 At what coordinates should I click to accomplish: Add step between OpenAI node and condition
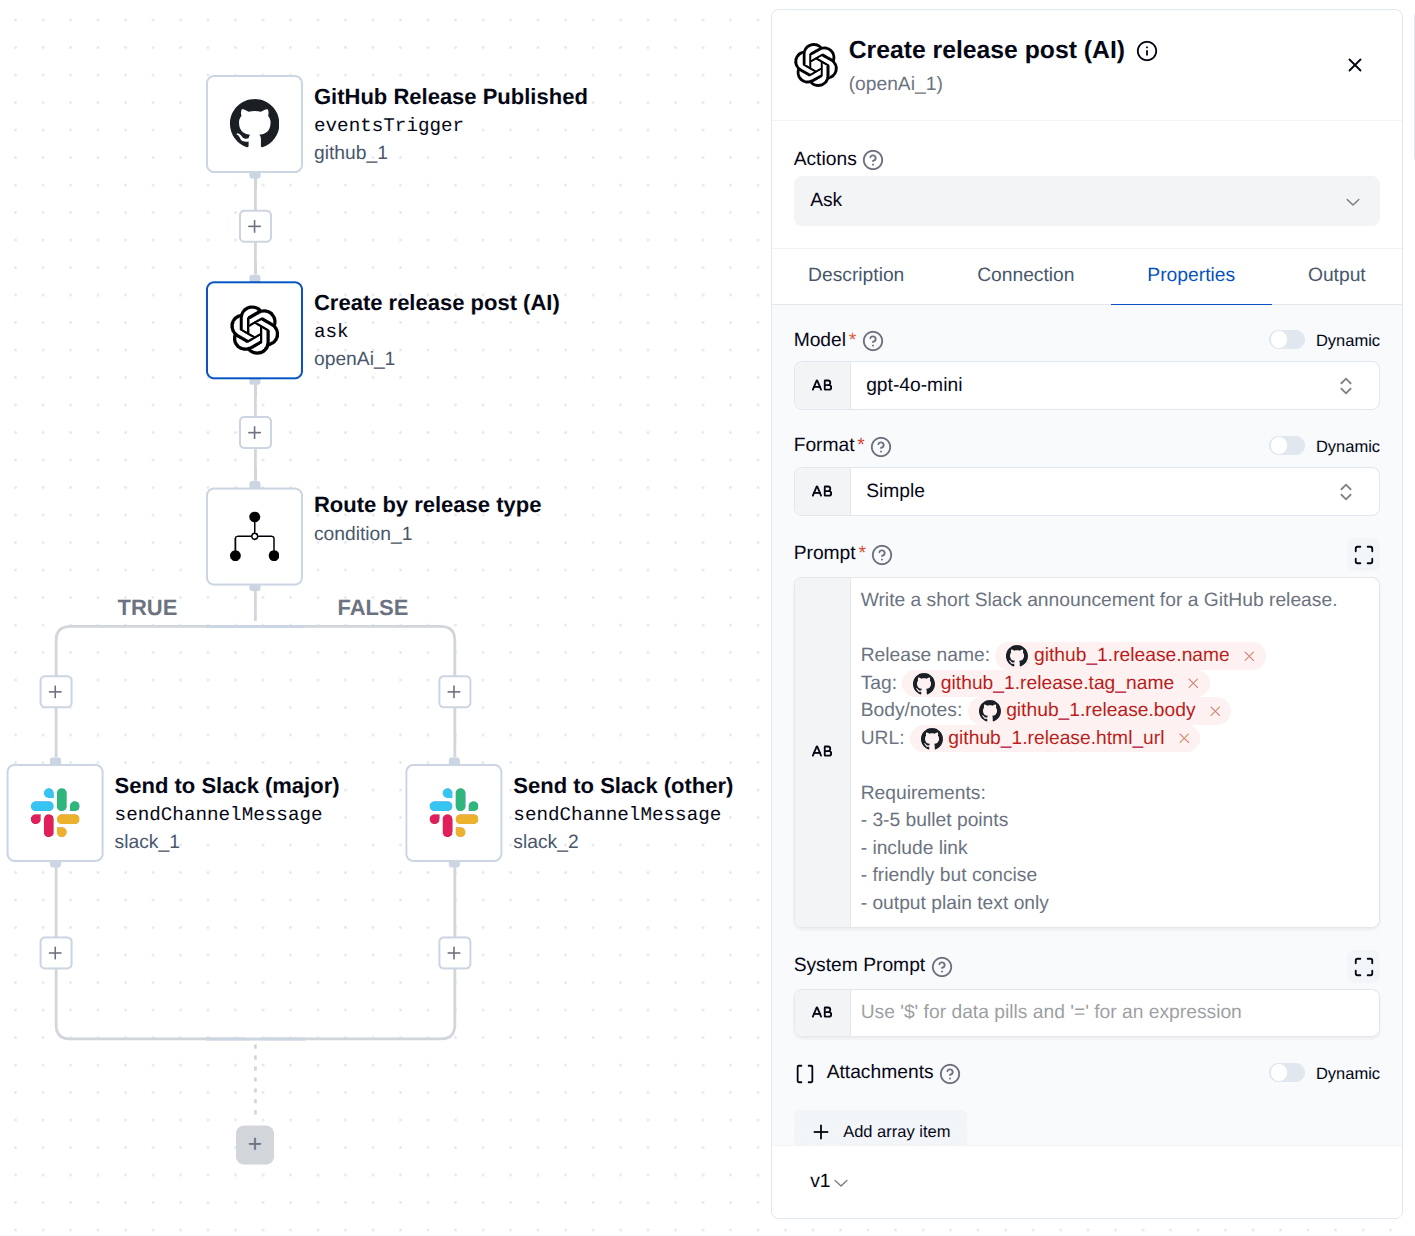click(x=255, y=432)
